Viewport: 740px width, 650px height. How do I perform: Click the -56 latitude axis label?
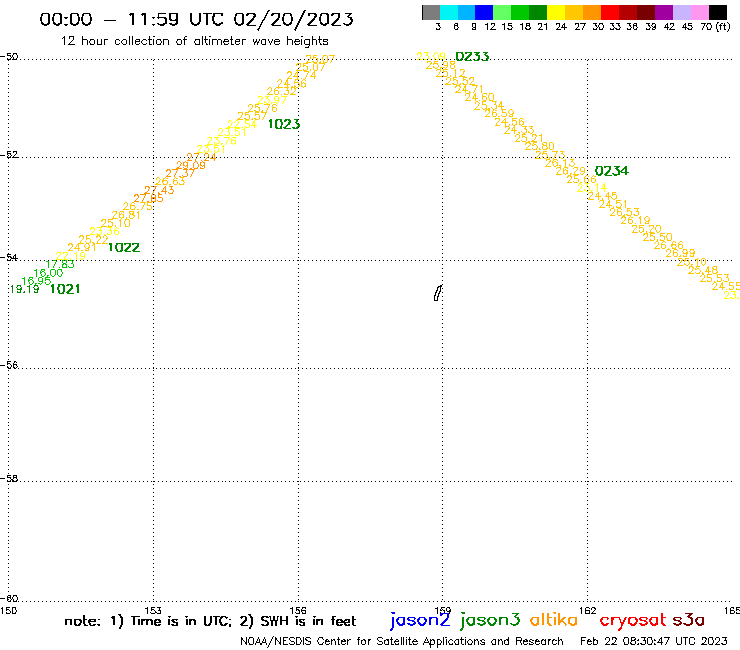click(9, 365)
